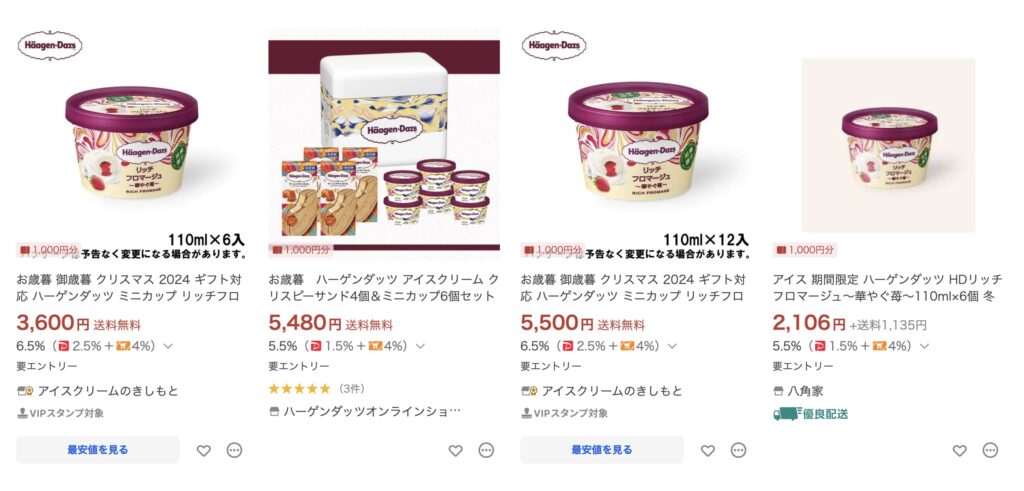Screen dimensions: 1024x491
Task: Open the gift box set product image
Action: [x=384, y=144]
